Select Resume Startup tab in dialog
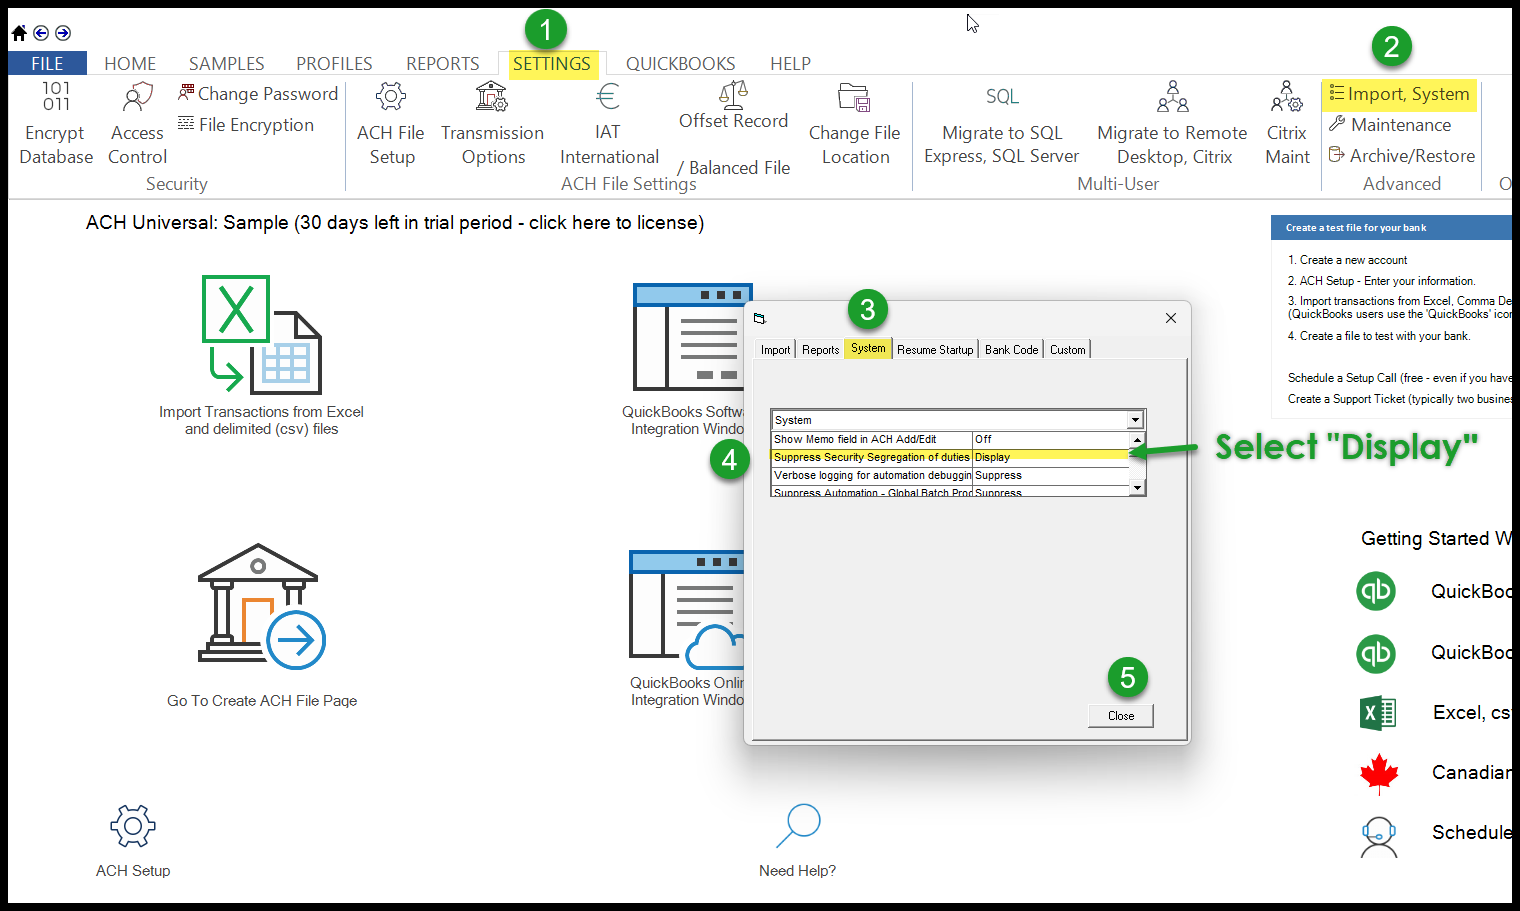1520x911 pixels. tap(935, 349)
